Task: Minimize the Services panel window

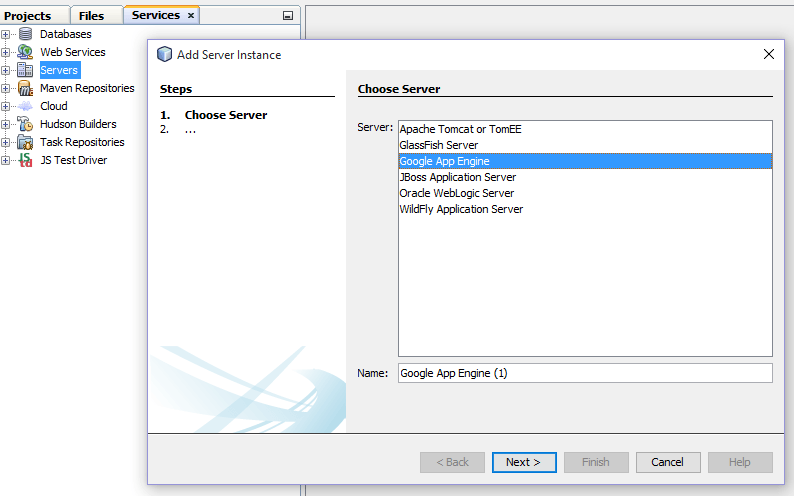Action: [288, 16]
